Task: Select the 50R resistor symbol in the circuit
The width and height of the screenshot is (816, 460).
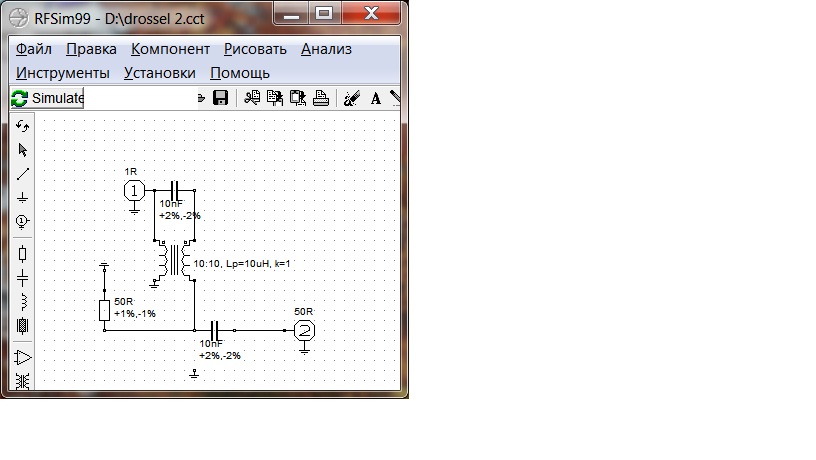Action: (104, 310)
